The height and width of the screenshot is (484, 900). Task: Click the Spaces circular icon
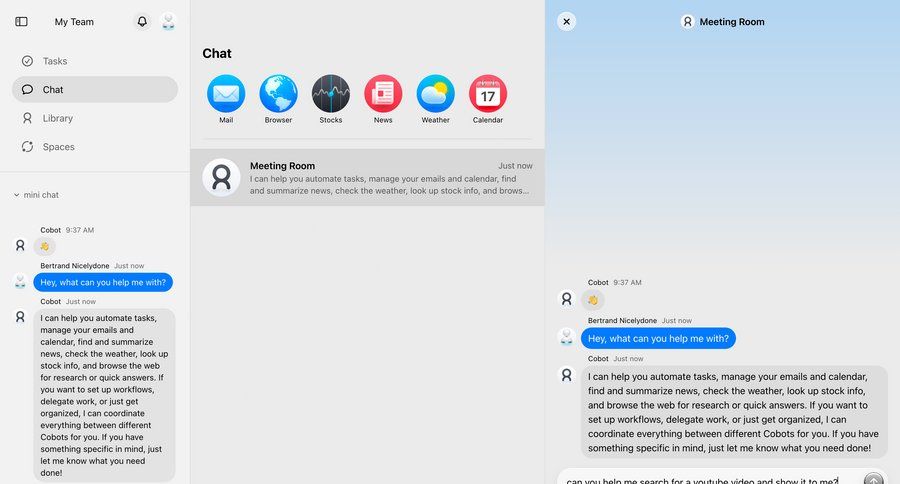coord(27,147)
